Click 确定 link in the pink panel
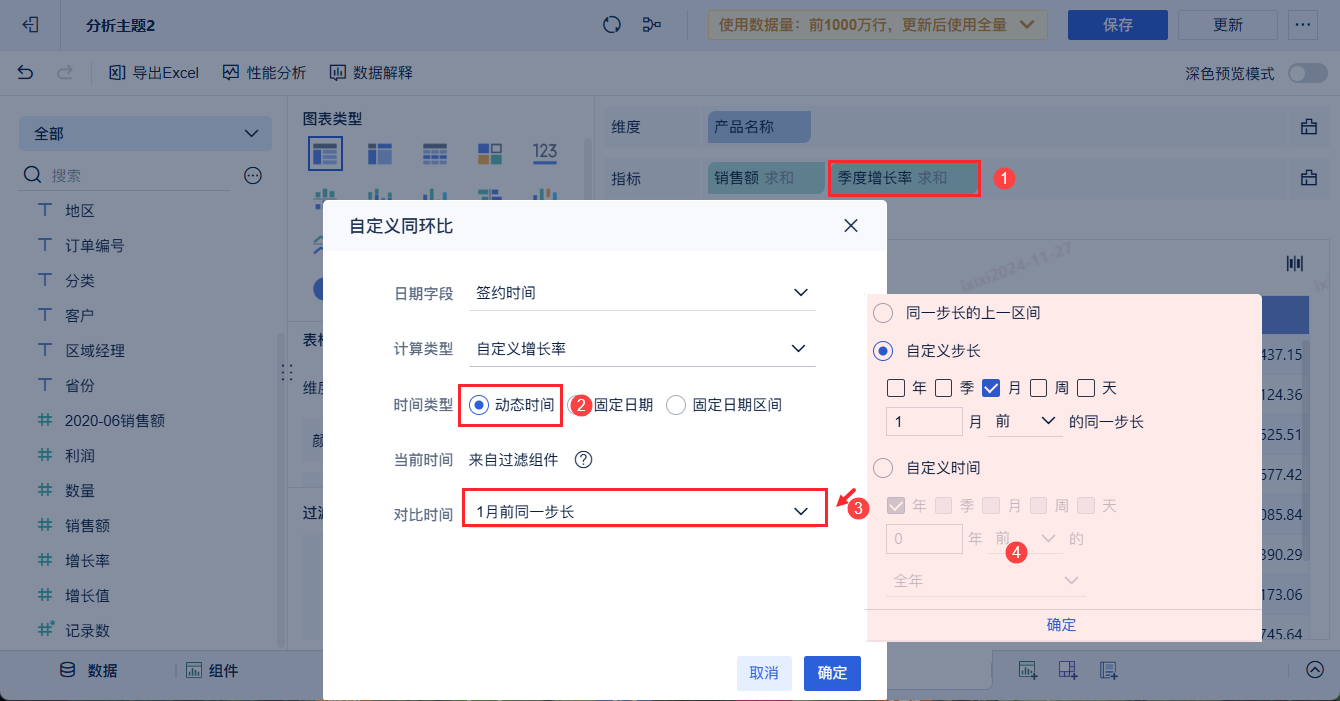 [x=1062, y=625]
